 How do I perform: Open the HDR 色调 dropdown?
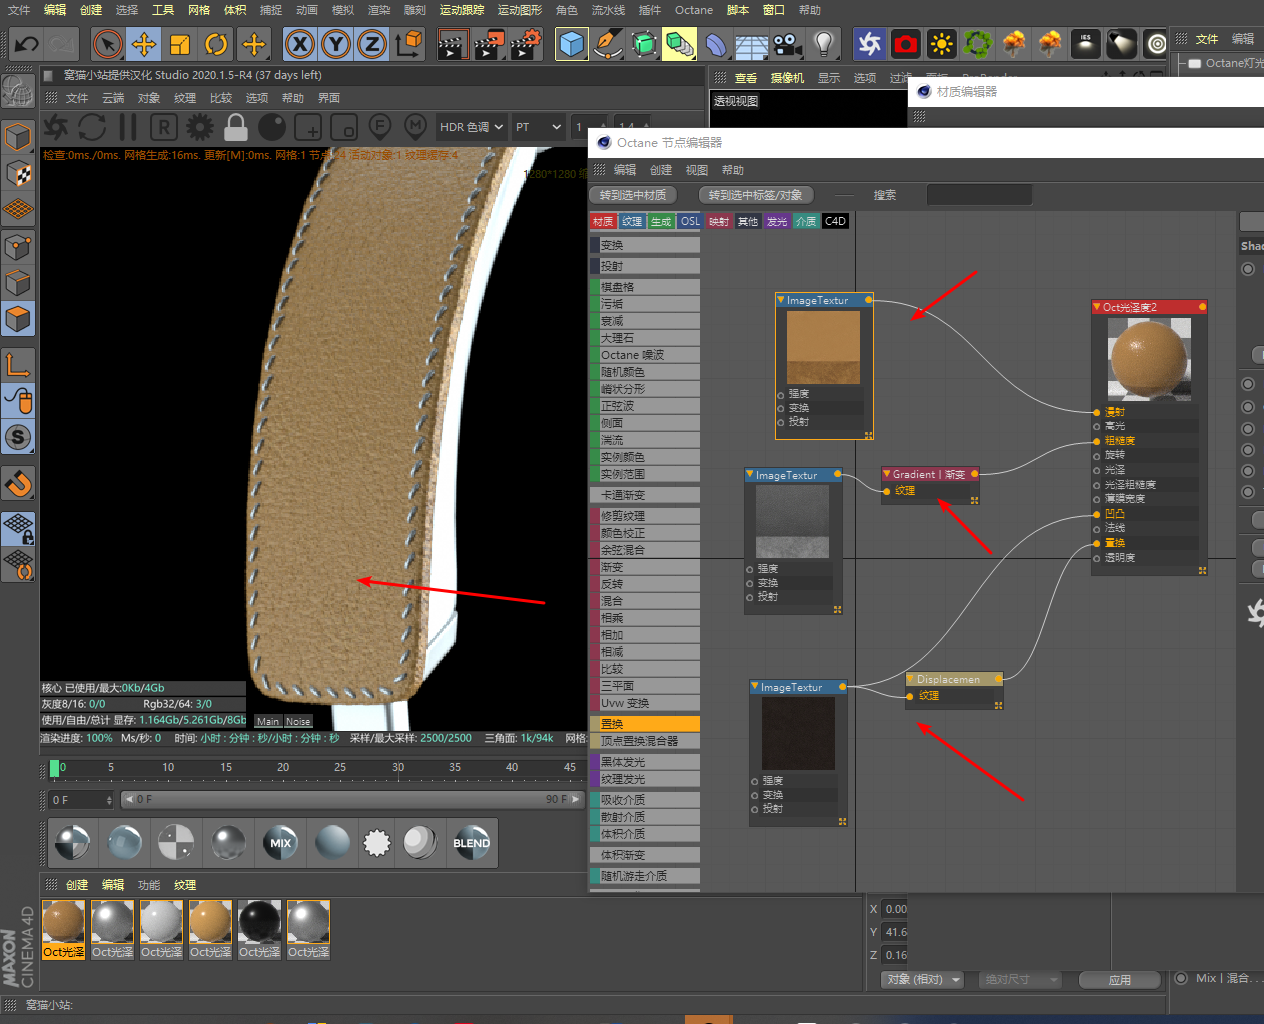tap(471, 127)
